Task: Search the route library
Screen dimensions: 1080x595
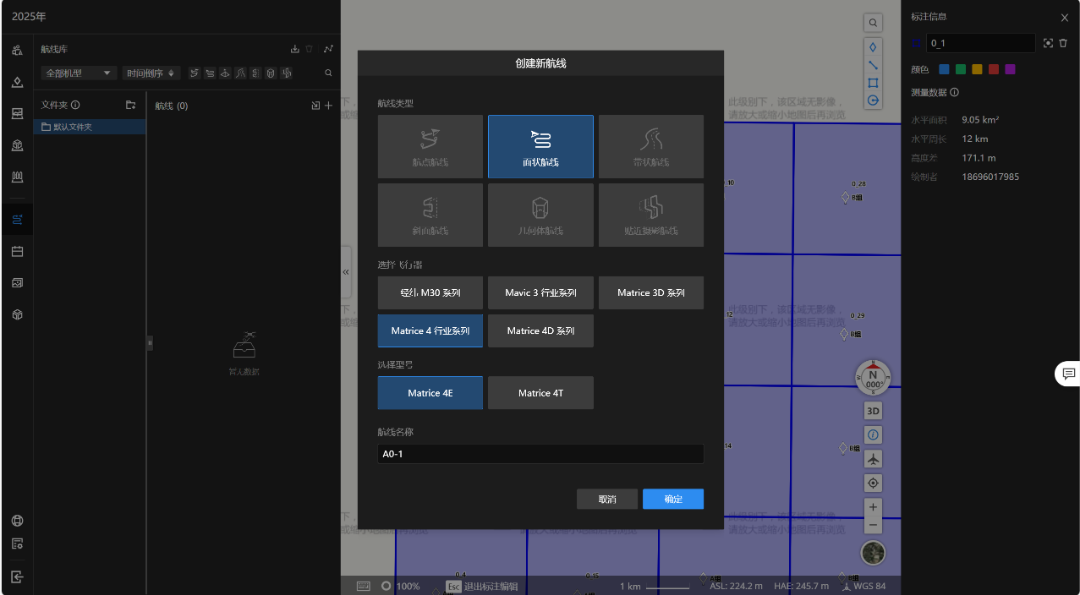Action: tap(329, 73)
